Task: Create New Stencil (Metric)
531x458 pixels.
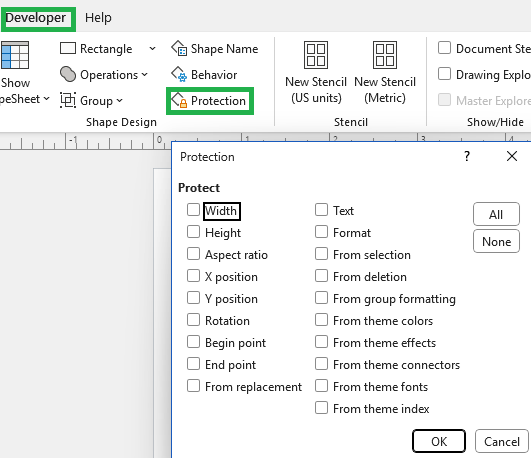Action: [385, 72]
